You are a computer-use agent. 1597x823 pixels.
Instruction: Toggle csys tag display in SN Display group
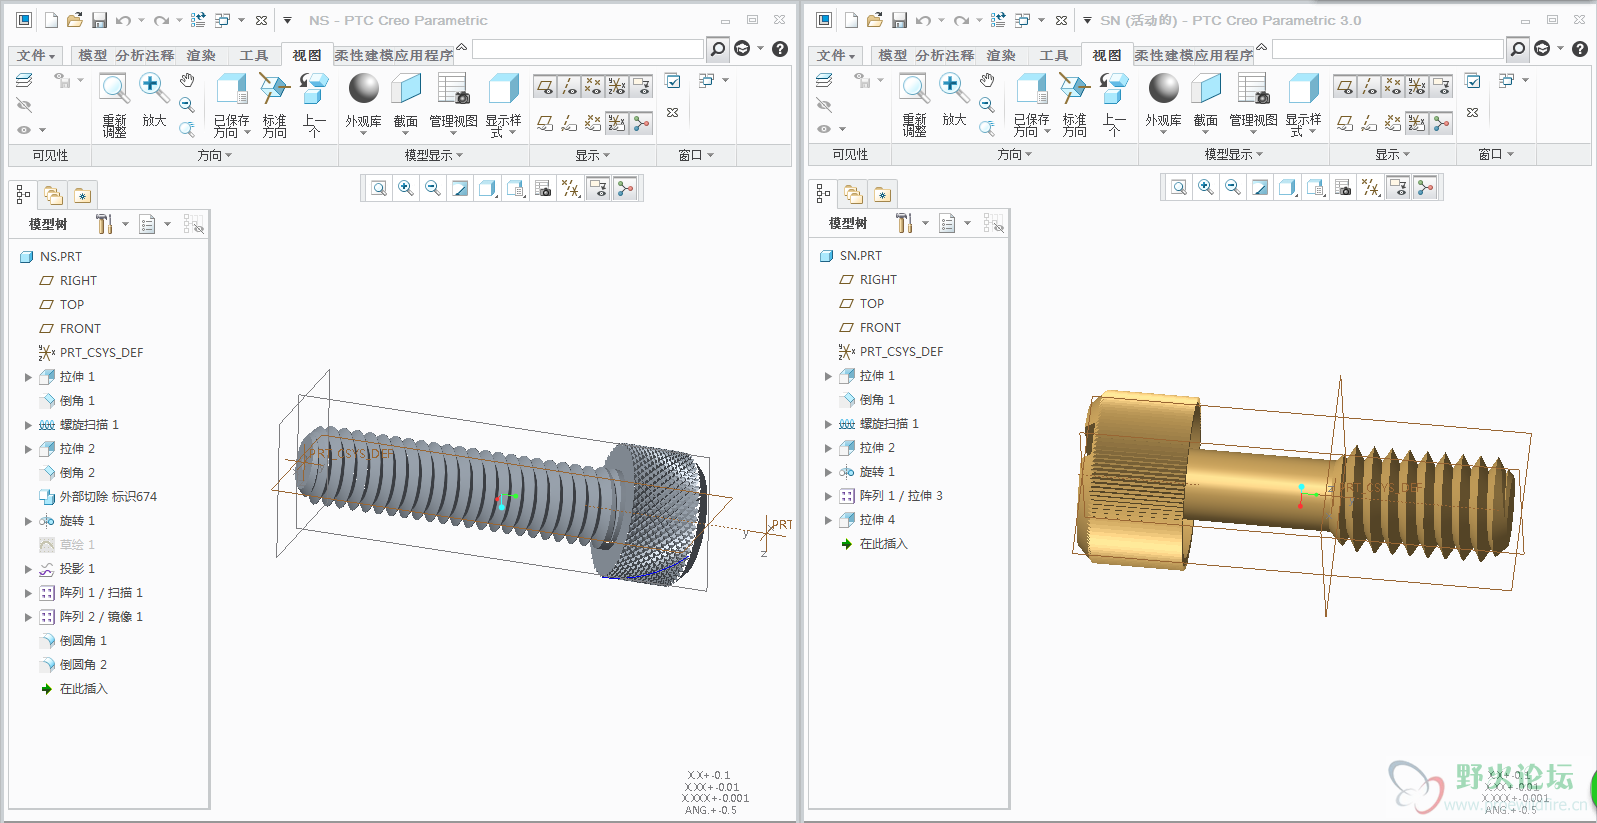(1417, 123)
